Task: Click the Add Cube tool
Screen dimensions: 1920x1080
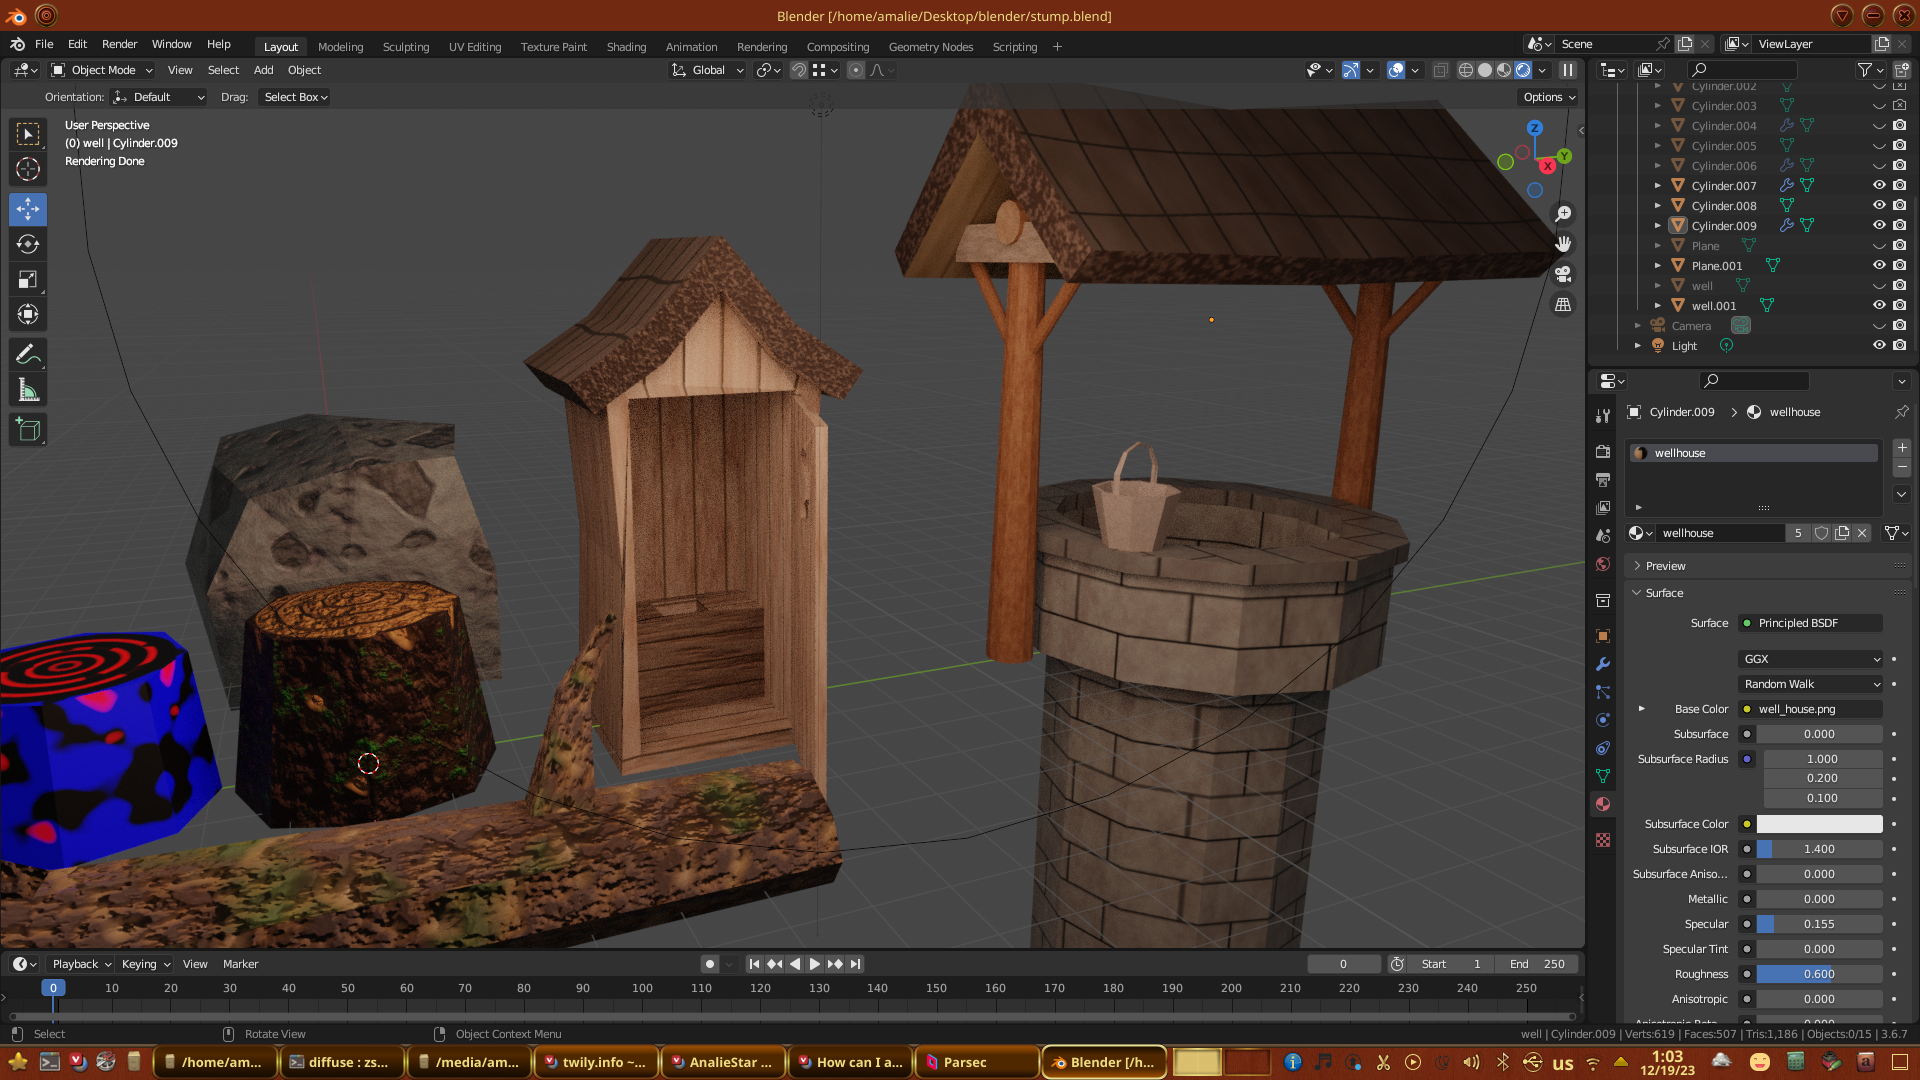Action: point(28,430)
